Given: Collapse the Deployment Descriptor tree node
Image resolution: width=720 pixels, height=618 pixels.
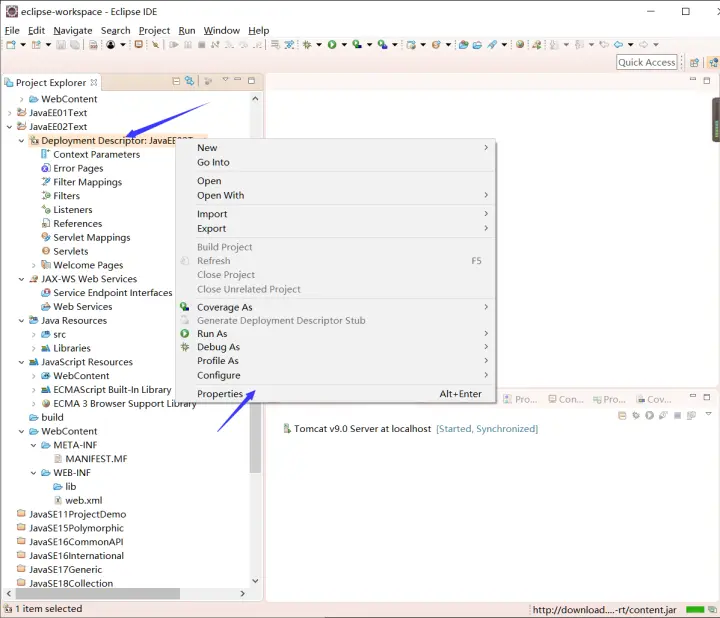Looking at the screenshot, I should point(21,141).
